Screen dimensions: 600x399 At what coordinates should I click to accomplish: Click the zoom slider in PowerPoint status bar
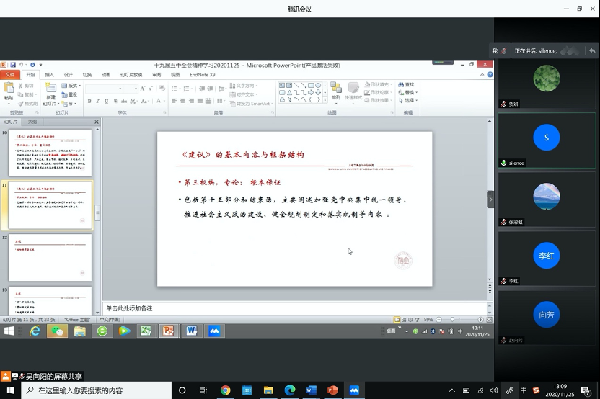click(x=452, y=319)
